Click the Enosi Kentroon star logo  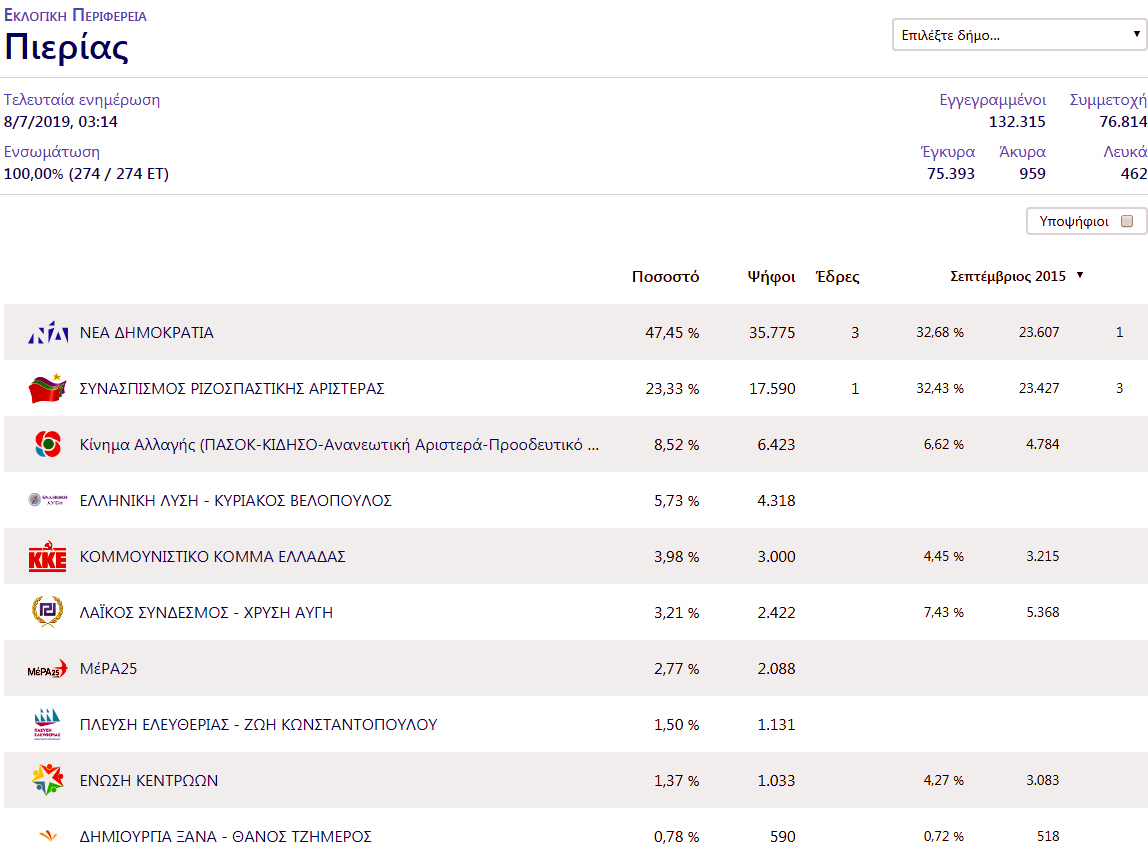pos(48,780)
